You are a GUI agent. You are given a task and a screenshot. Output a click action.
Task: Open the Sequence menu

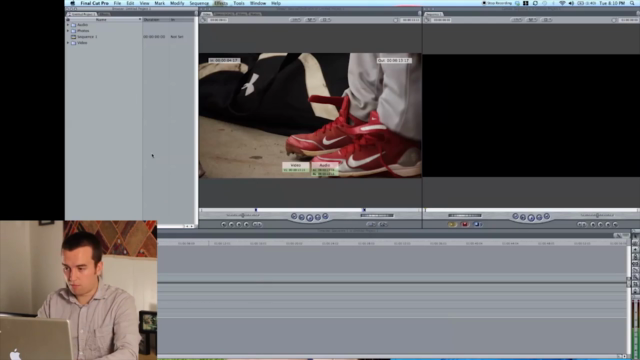click(199, 3)
